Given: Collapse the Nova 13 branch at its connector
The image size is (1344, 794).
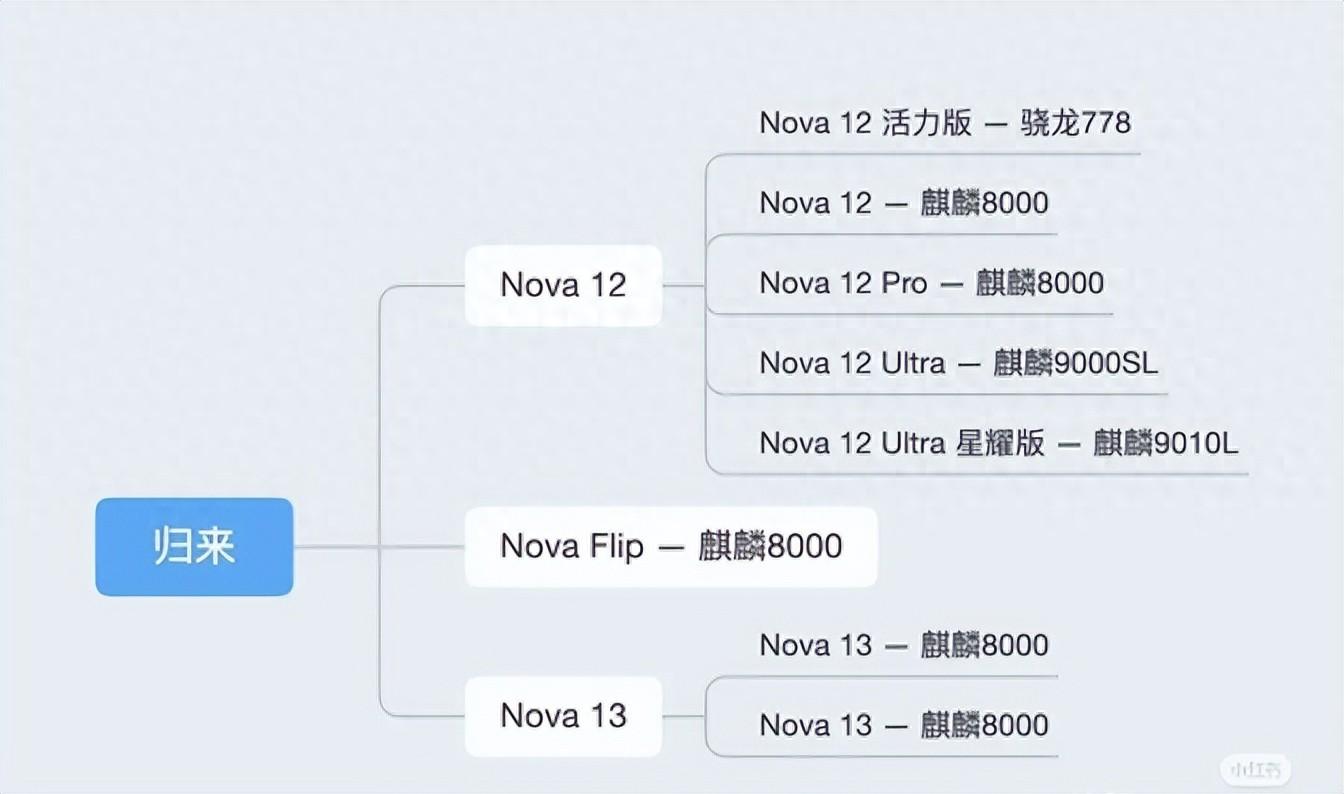Looking at the screenshot, I should click(x=685, y=716).
